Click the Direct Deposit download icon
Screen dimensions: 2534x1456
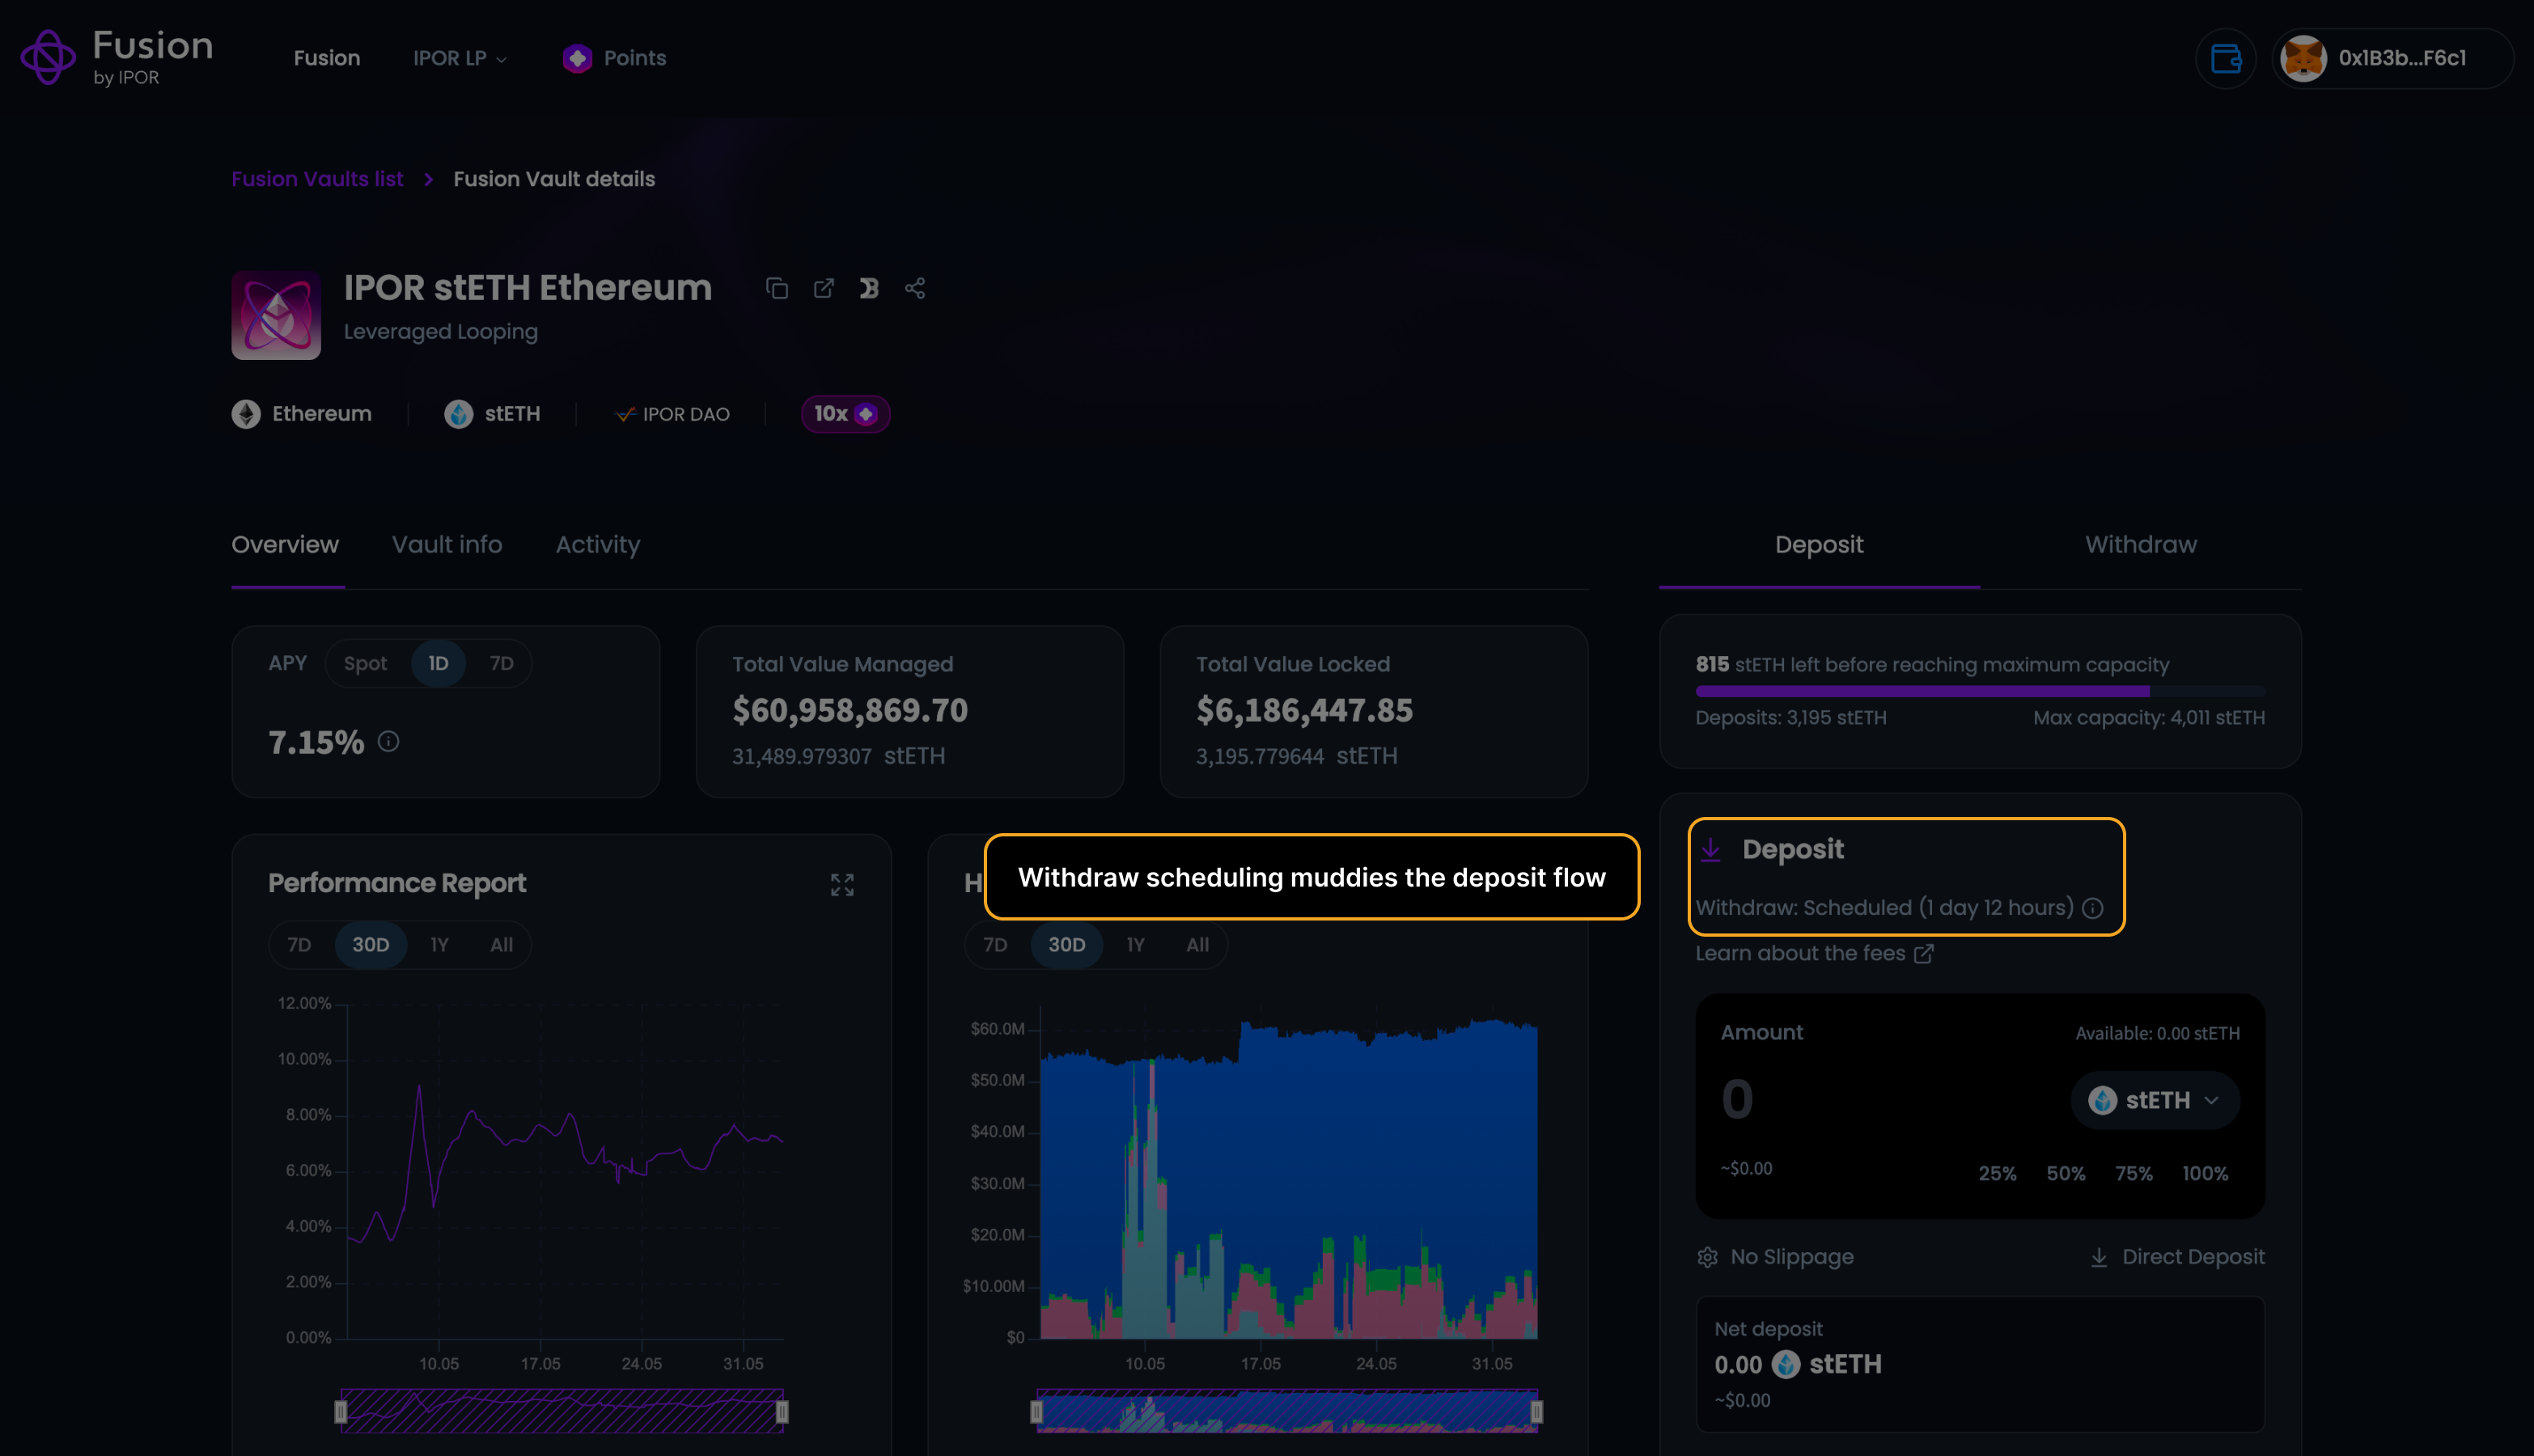2099,1257
